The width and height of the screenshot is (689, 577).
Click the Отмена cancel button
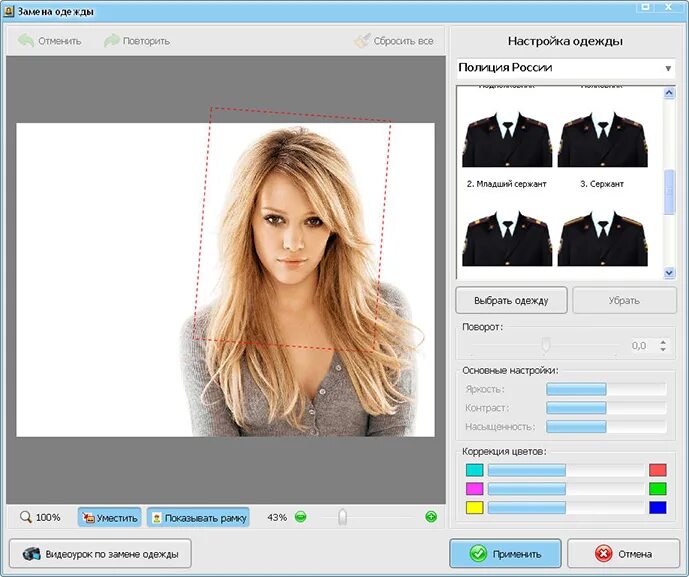[x=624, y=554]
